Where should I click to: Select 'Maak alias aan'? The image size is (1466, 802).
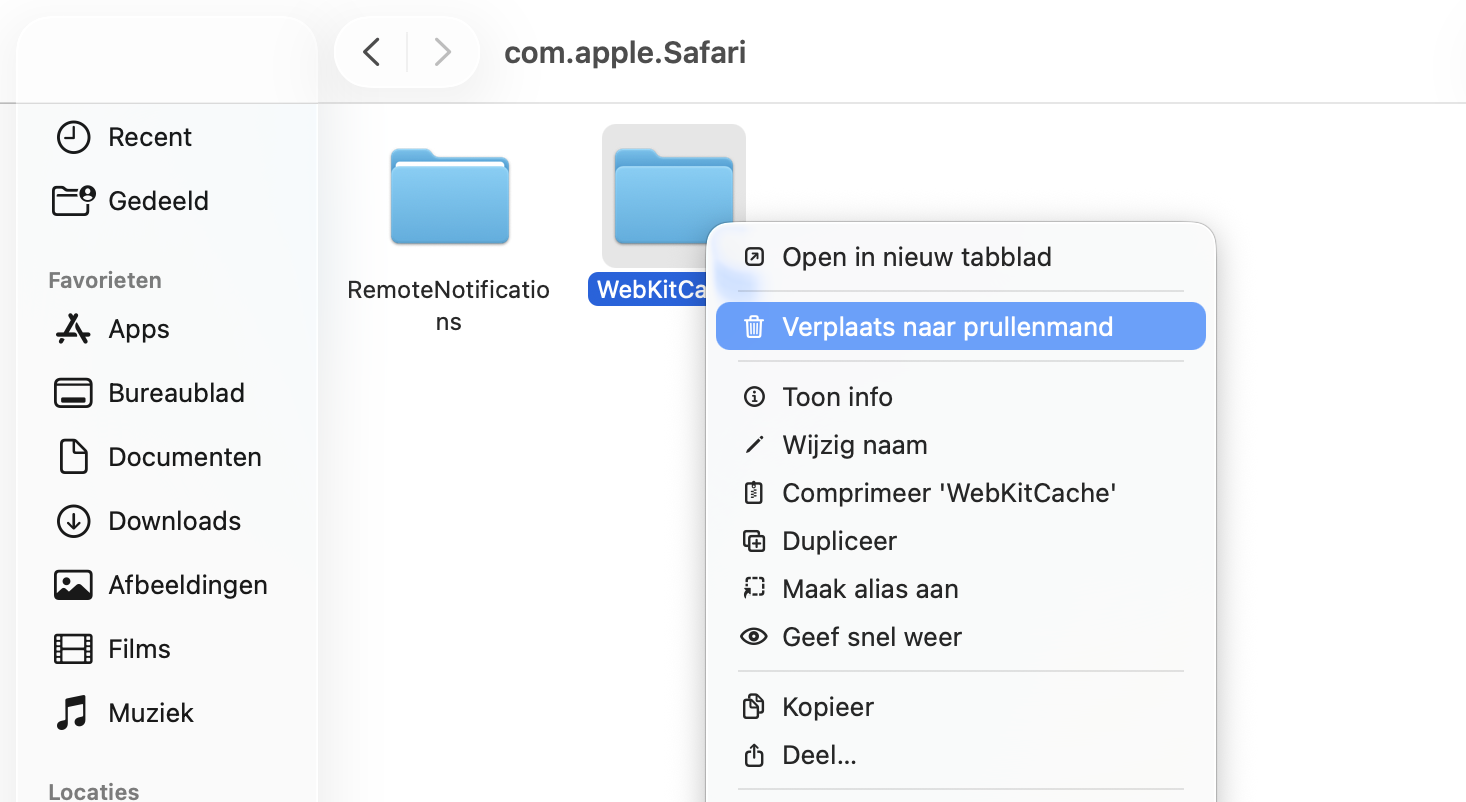pos(870,589)
